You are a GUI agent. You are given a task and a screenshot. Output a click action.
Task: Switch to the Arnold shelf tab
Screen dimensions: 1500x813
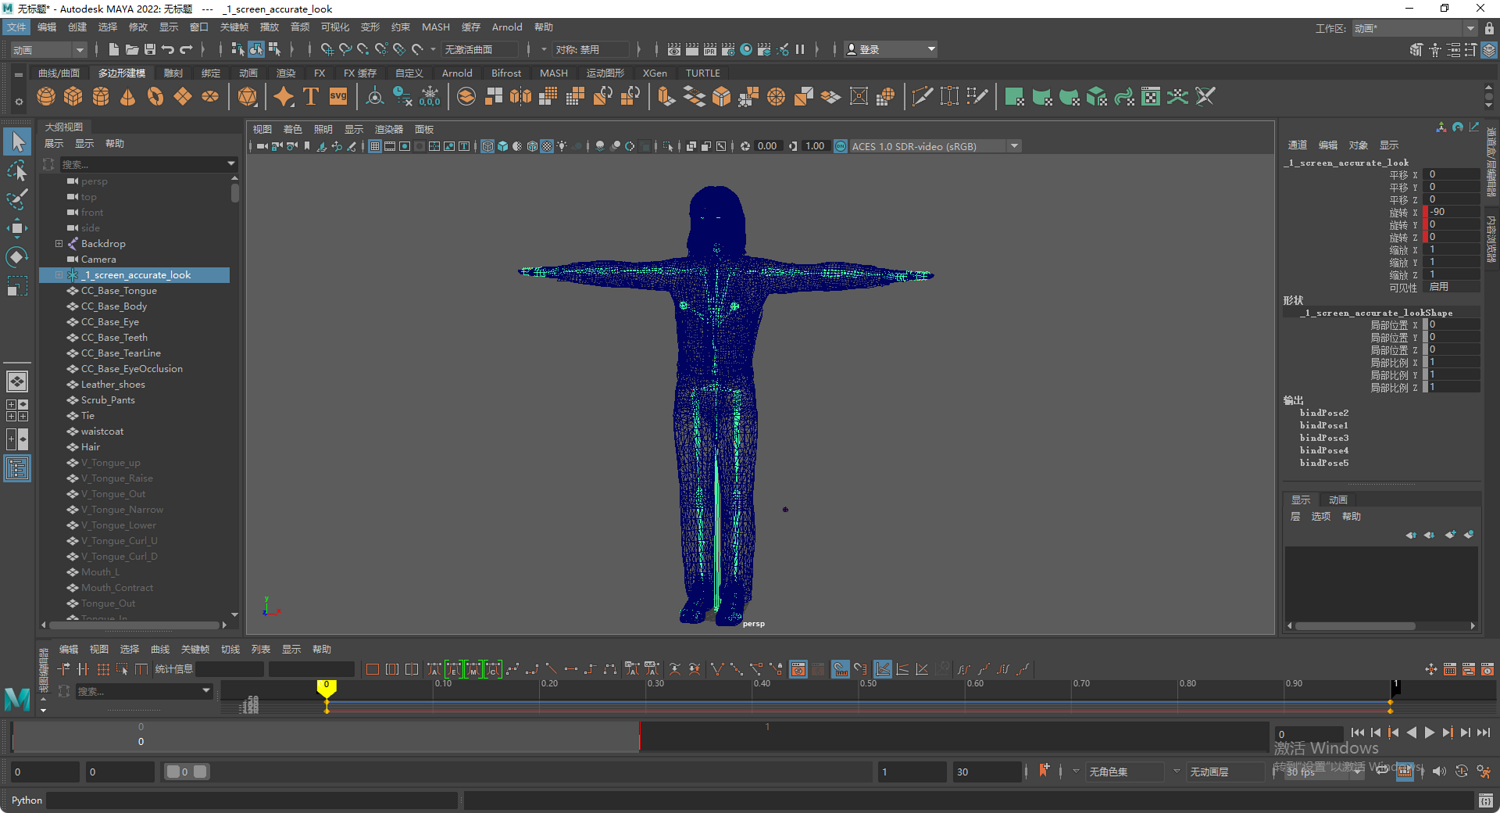pos(456,73)
